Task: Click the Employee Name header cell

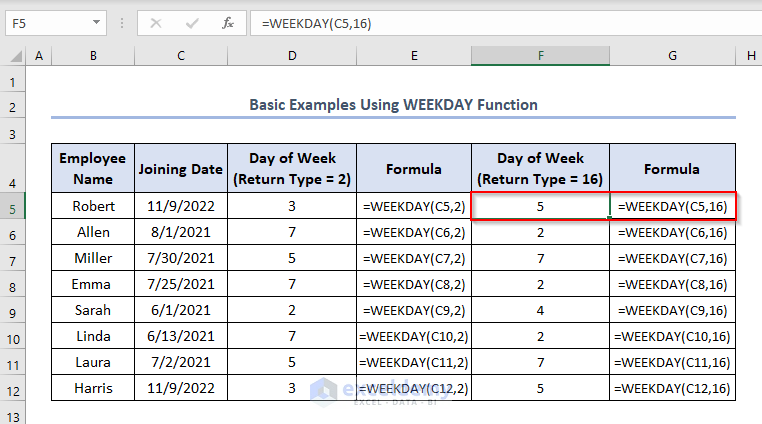Action: pyautogui.click(x=93, y=168)
